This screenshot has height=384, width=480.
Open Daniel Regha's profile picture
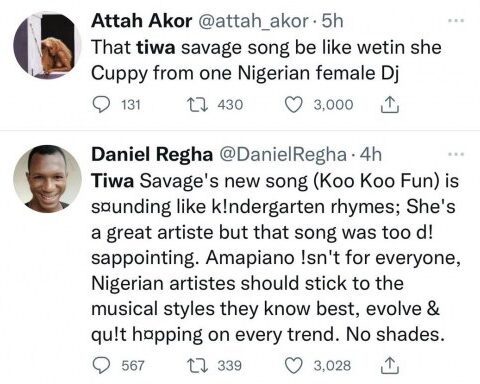tap(47, 178)
